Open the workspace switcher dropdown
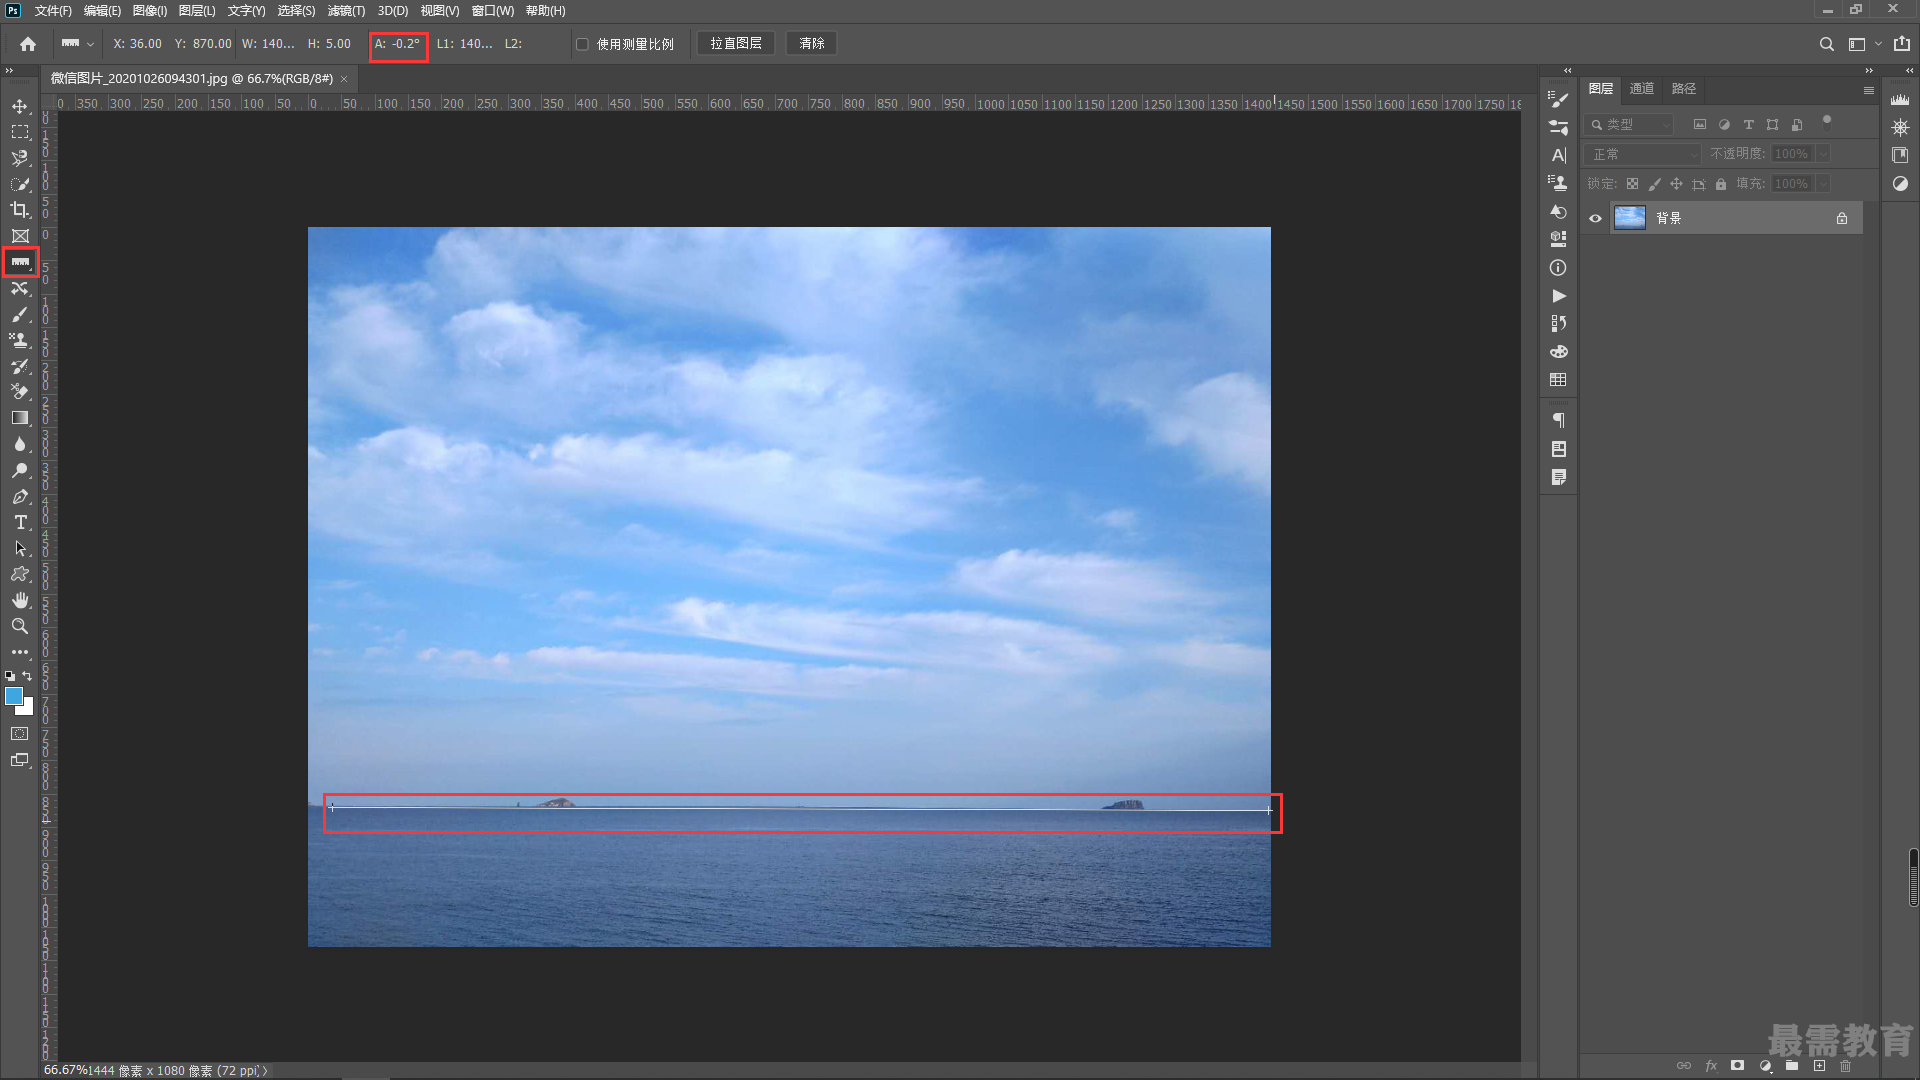This screenshot has height=1080, width=1920. 1865,44
